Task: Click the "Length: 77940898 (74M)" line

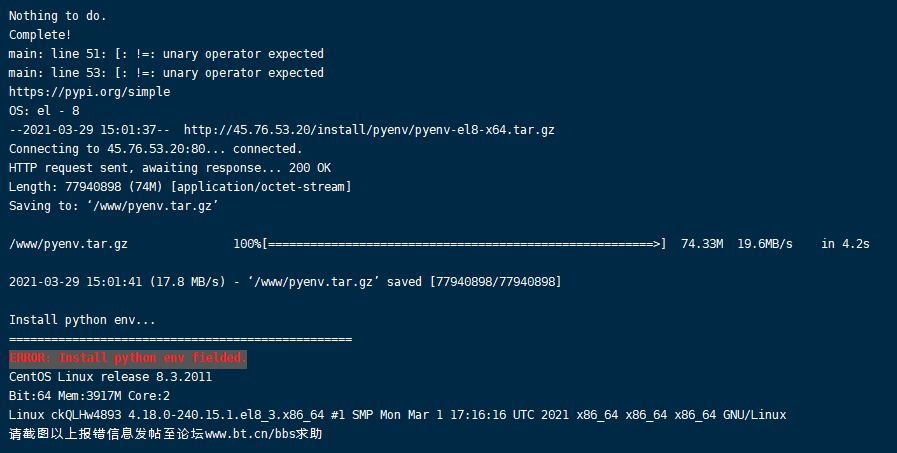Action: click(x=180, y=187)
